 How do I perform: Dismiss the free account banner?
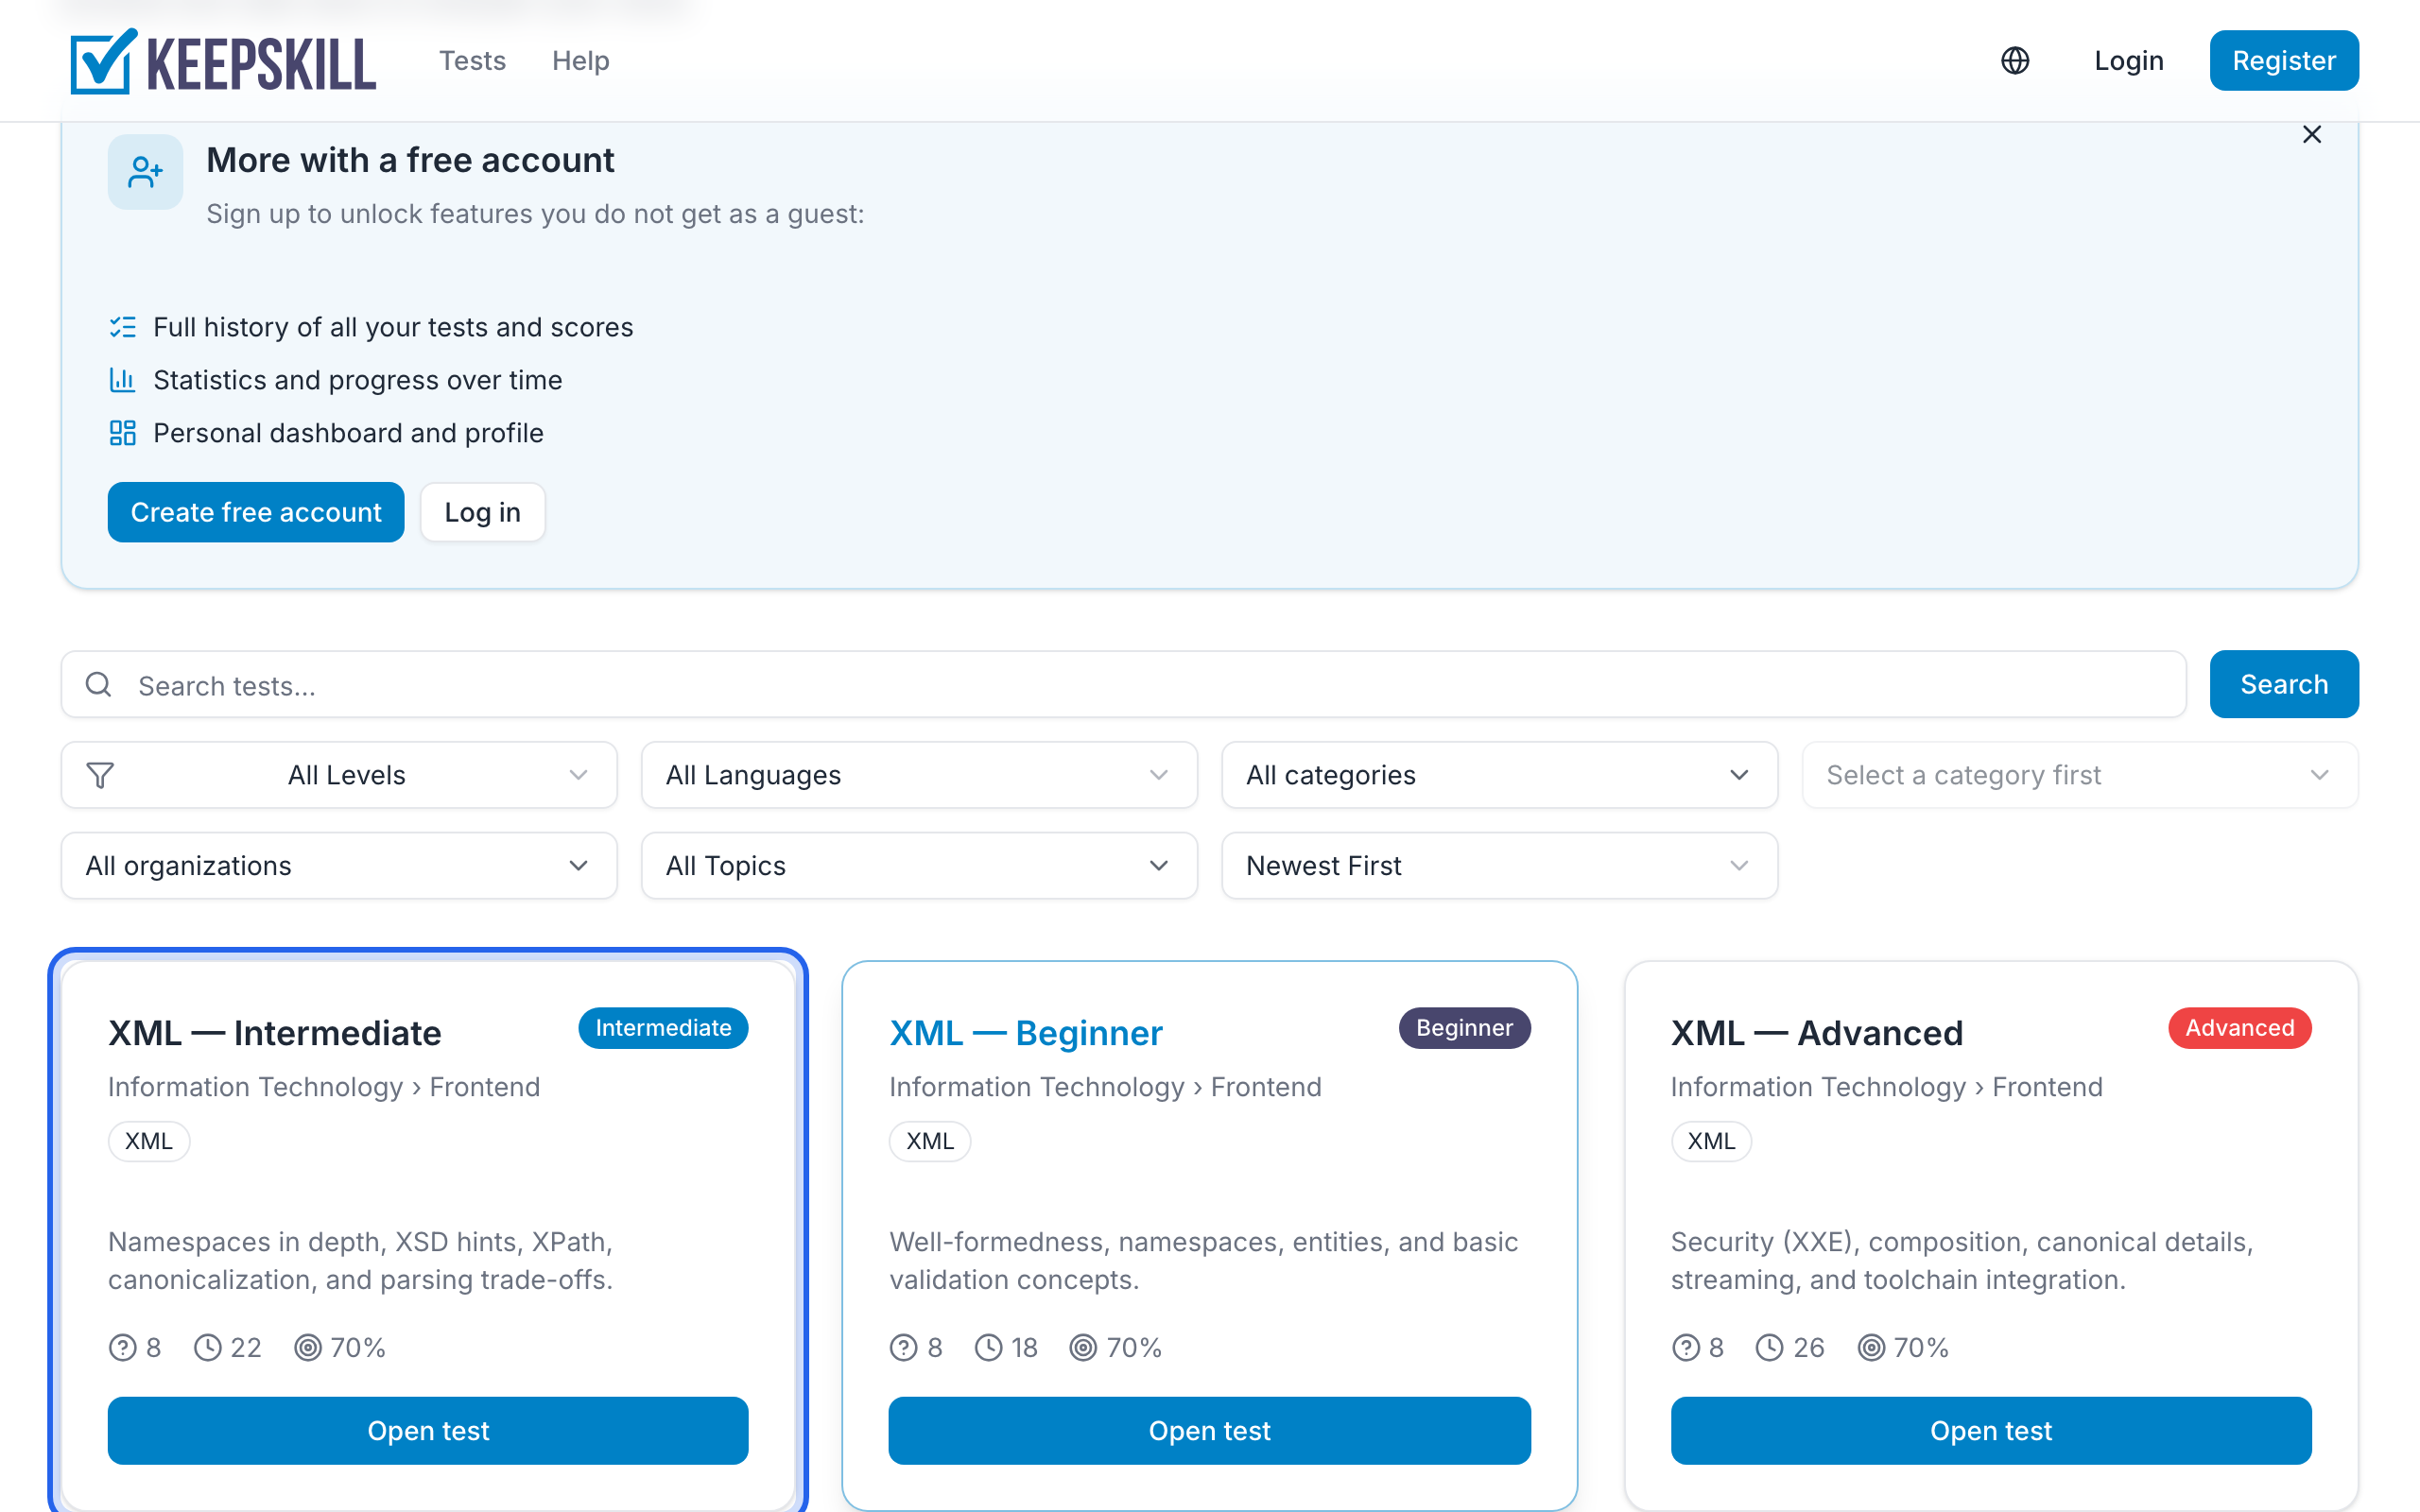coord(2311,135)
